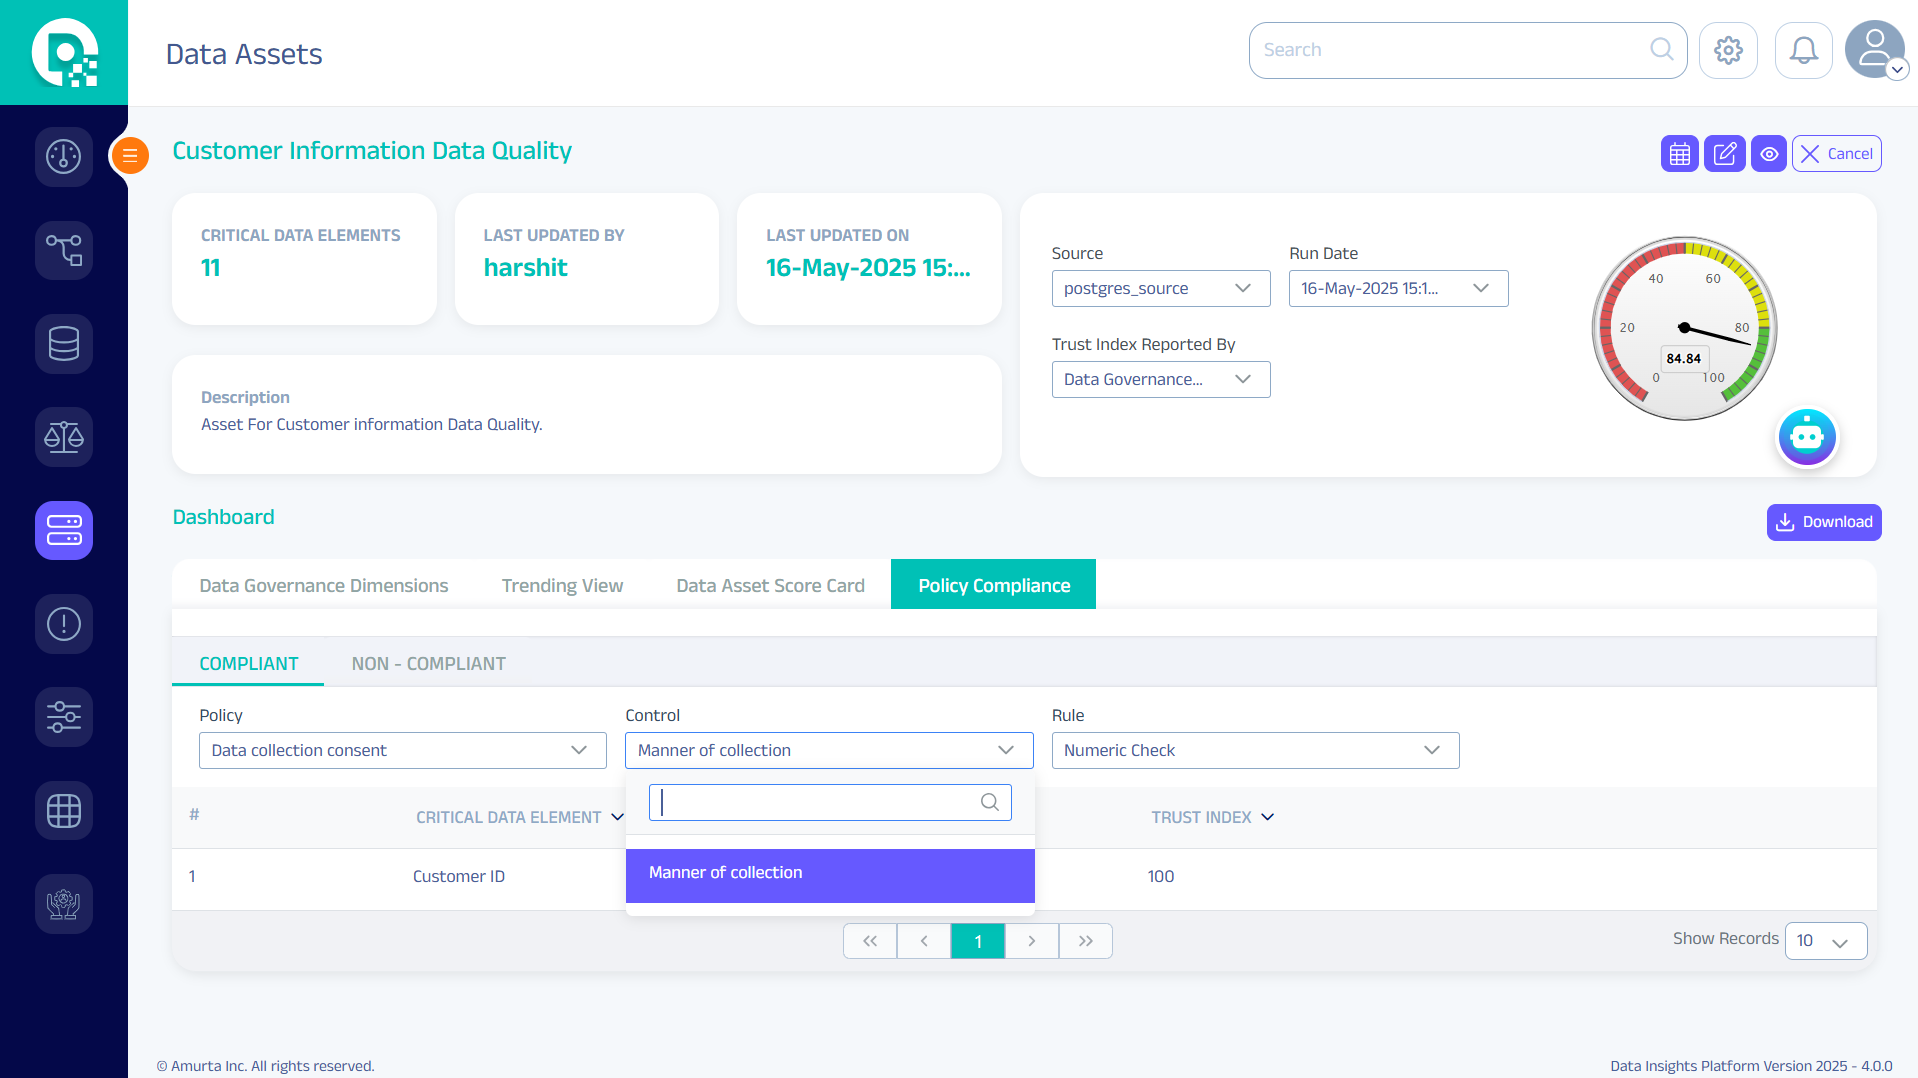Click the pencil edit icon button
This screenshot has width=1918, height=1078.
click(x=1724, y=154)
